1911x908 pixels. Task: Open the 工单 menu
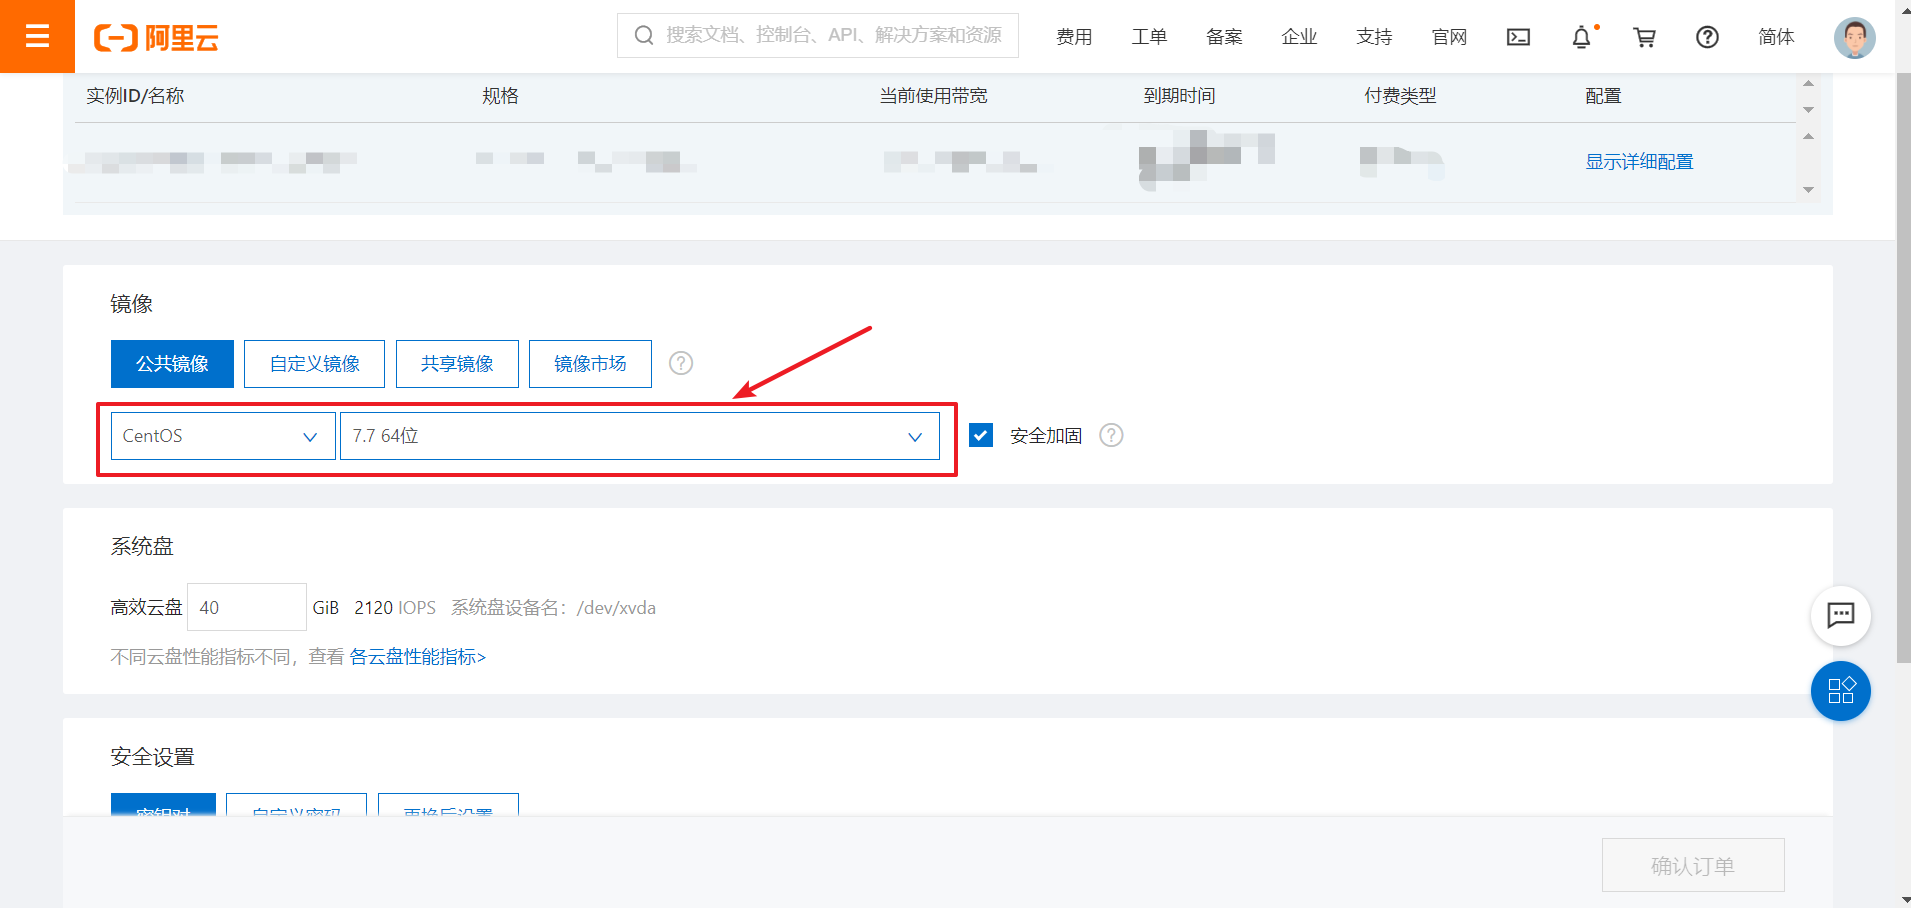tap(1149, 37)
